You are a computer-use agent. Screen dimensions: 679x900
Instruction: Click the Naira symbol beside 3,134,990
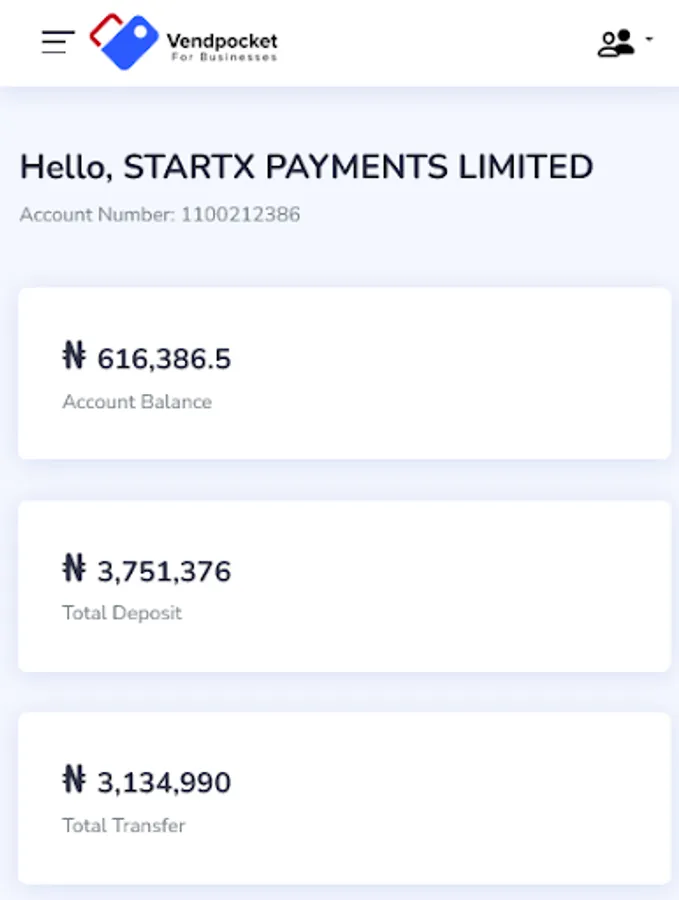(74, 781)
